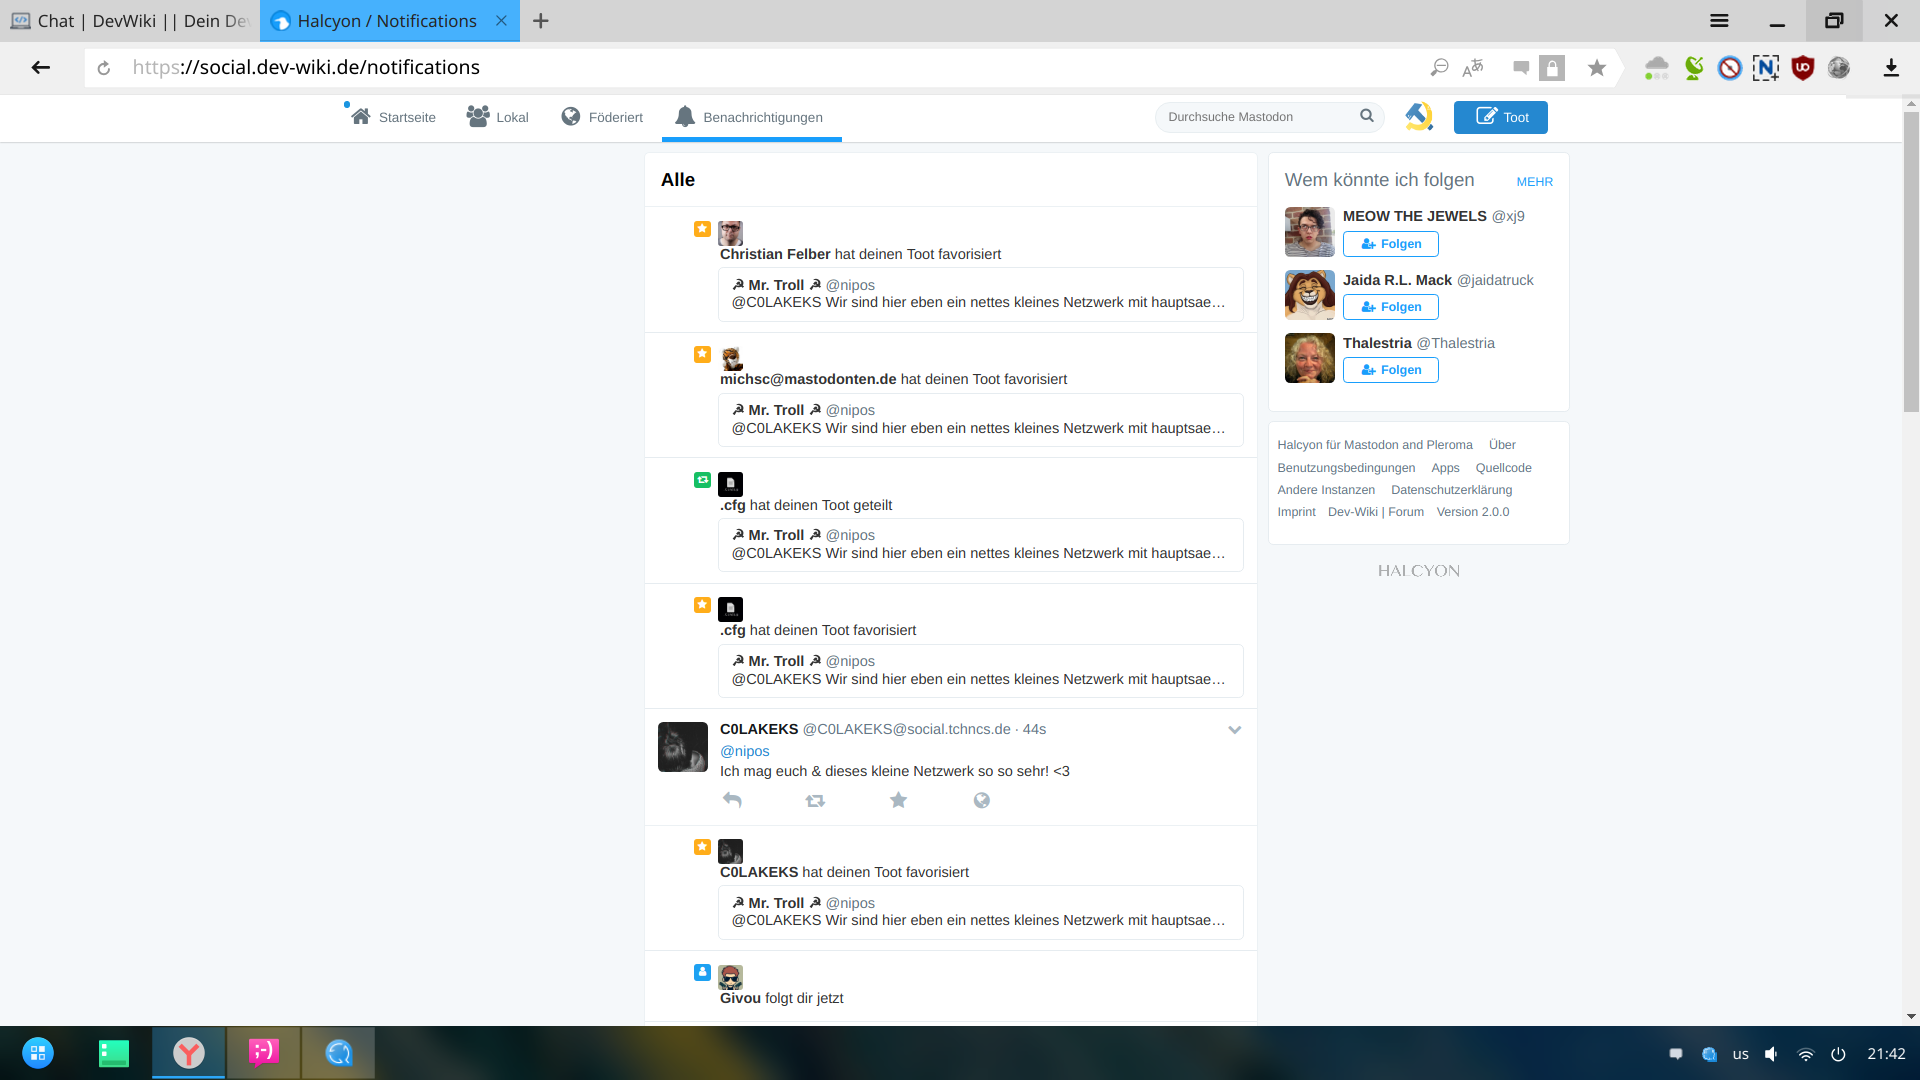Open the Föderiert timeline

click(602, 117)
